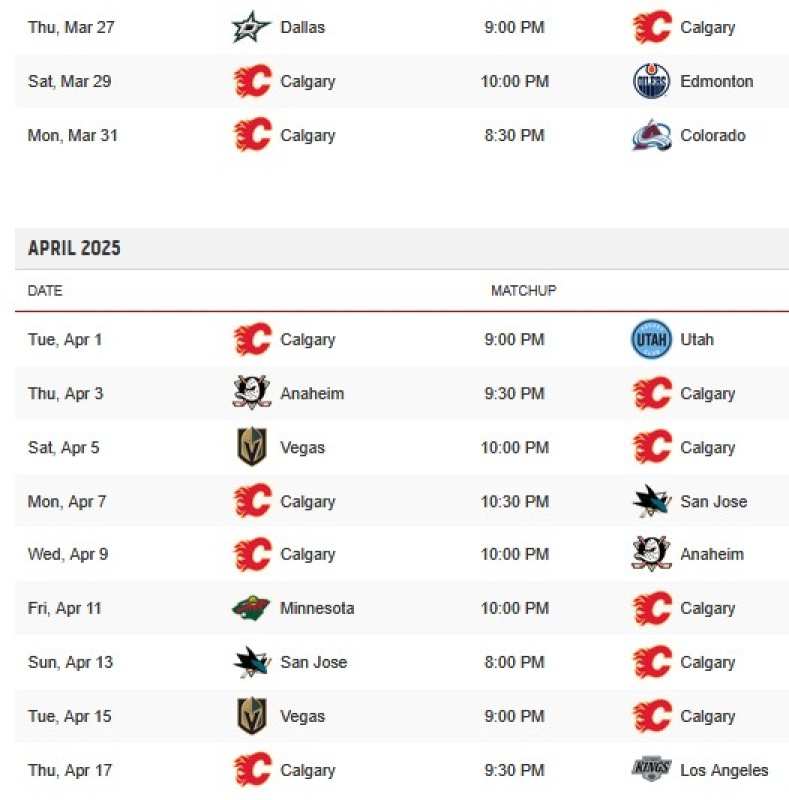Click the Calgary Flames logo on Apr 1

(x=252, y=339)
